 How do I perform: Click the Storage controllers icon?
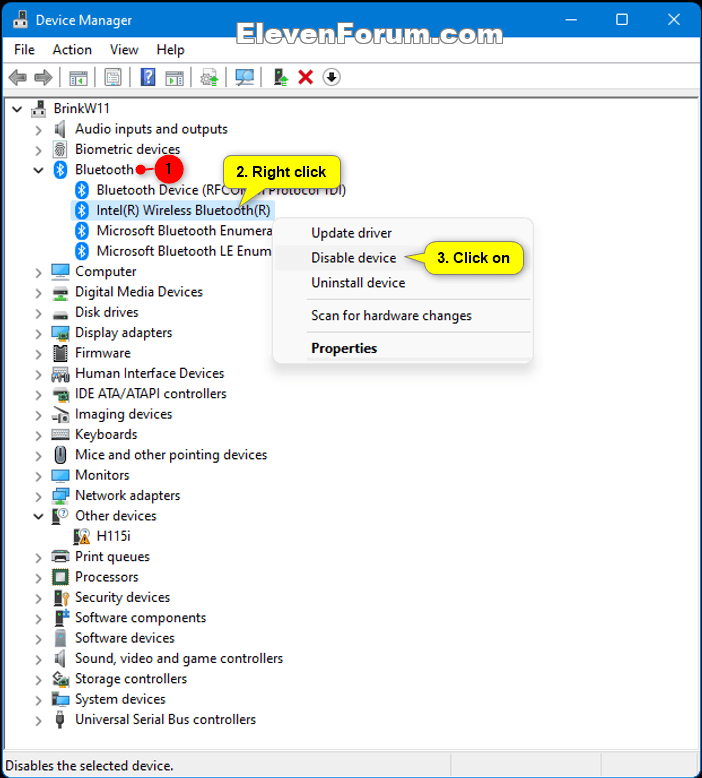(61, 678)
